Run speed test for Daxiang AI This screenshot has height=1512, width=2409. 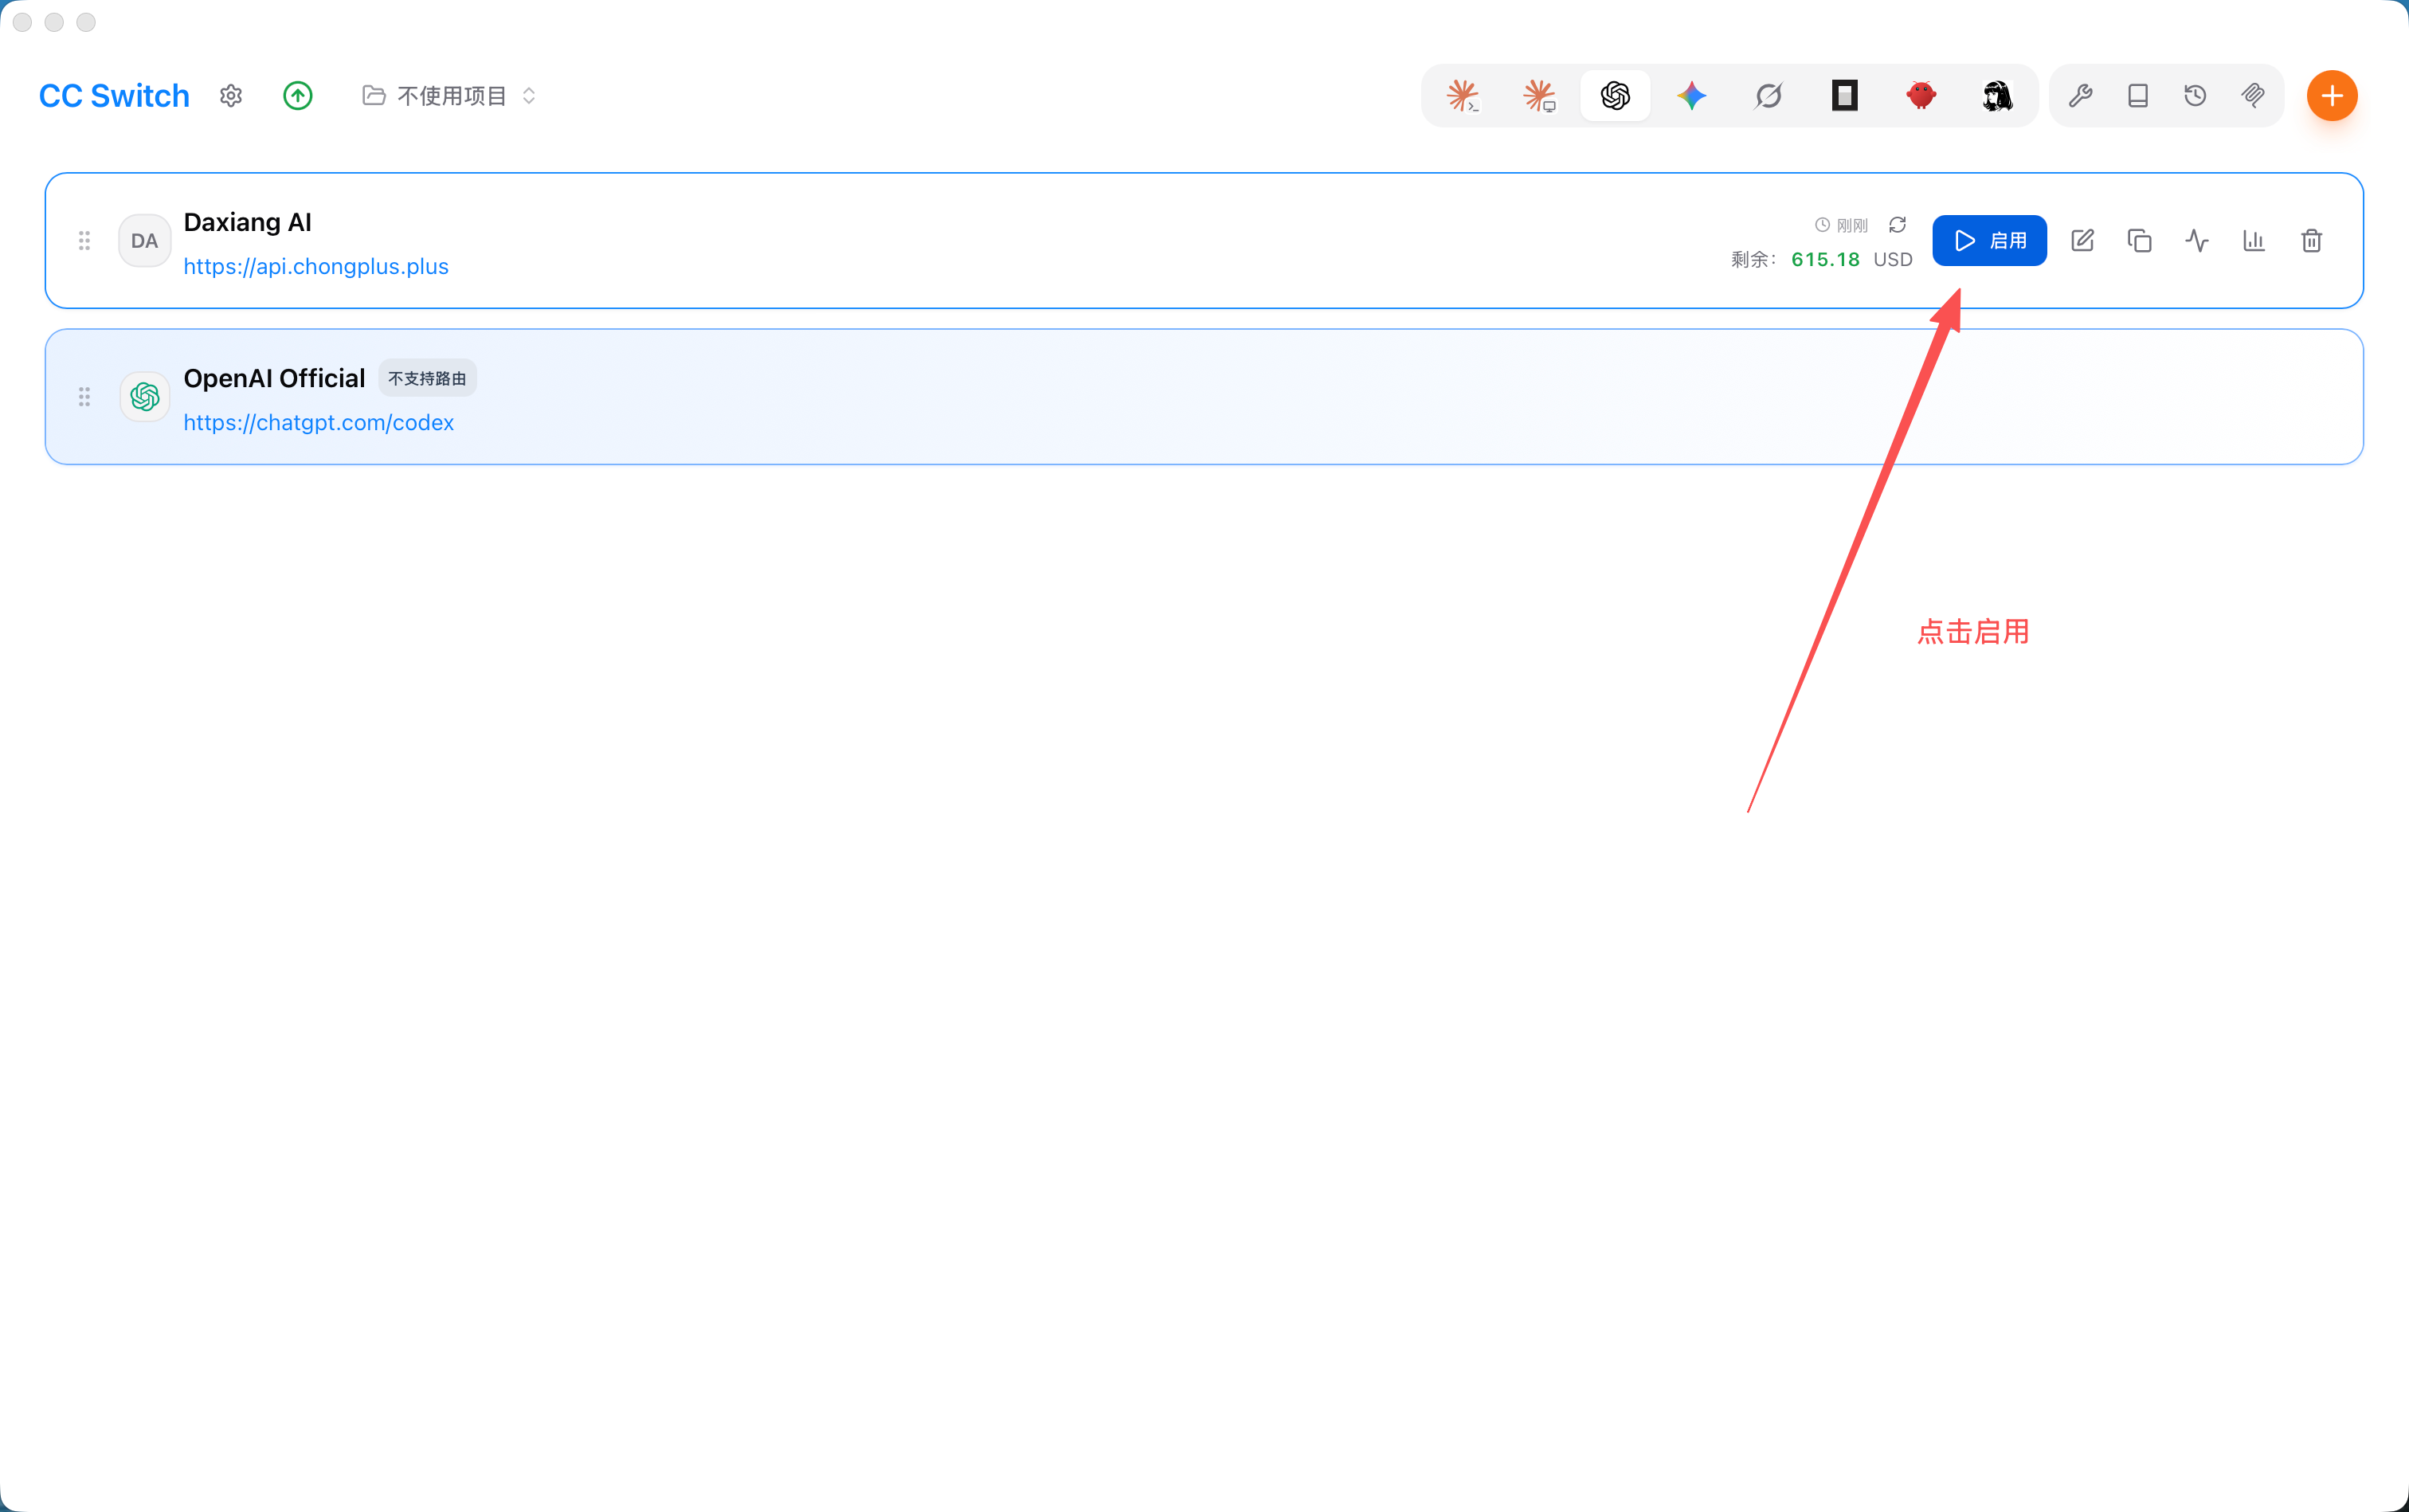pyautogui.click(x=2197, y=241)
